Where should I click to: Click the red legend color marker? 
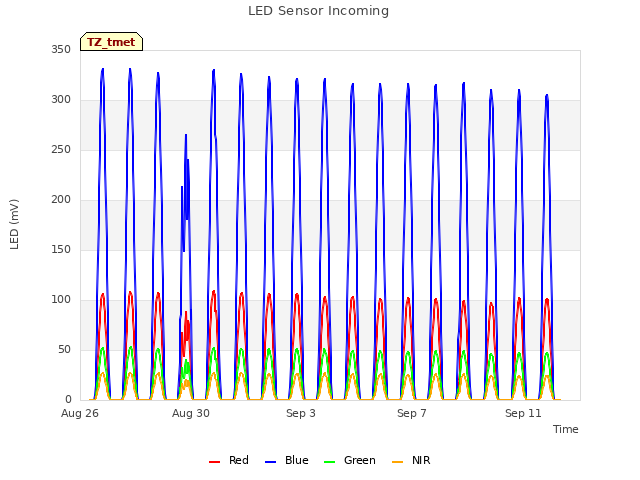[214, 462]
